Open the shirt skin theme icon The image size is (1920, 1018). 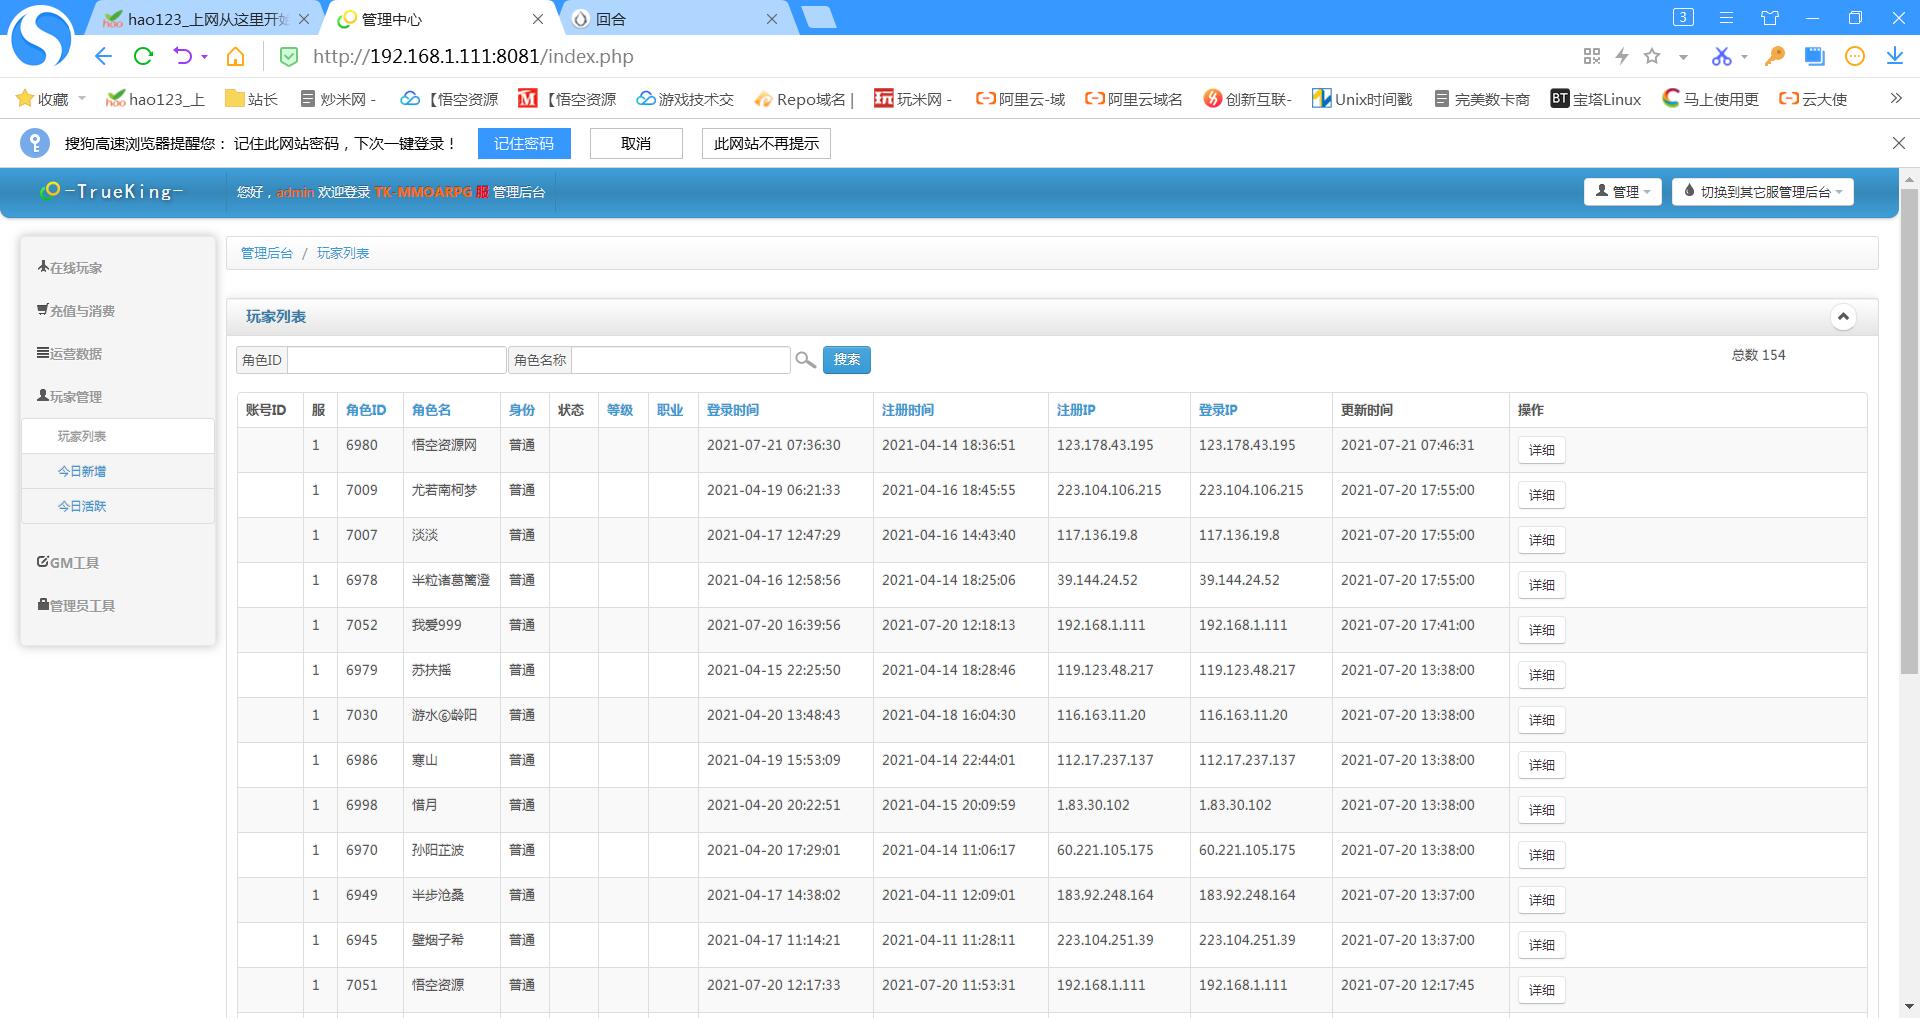point(1770,18)
